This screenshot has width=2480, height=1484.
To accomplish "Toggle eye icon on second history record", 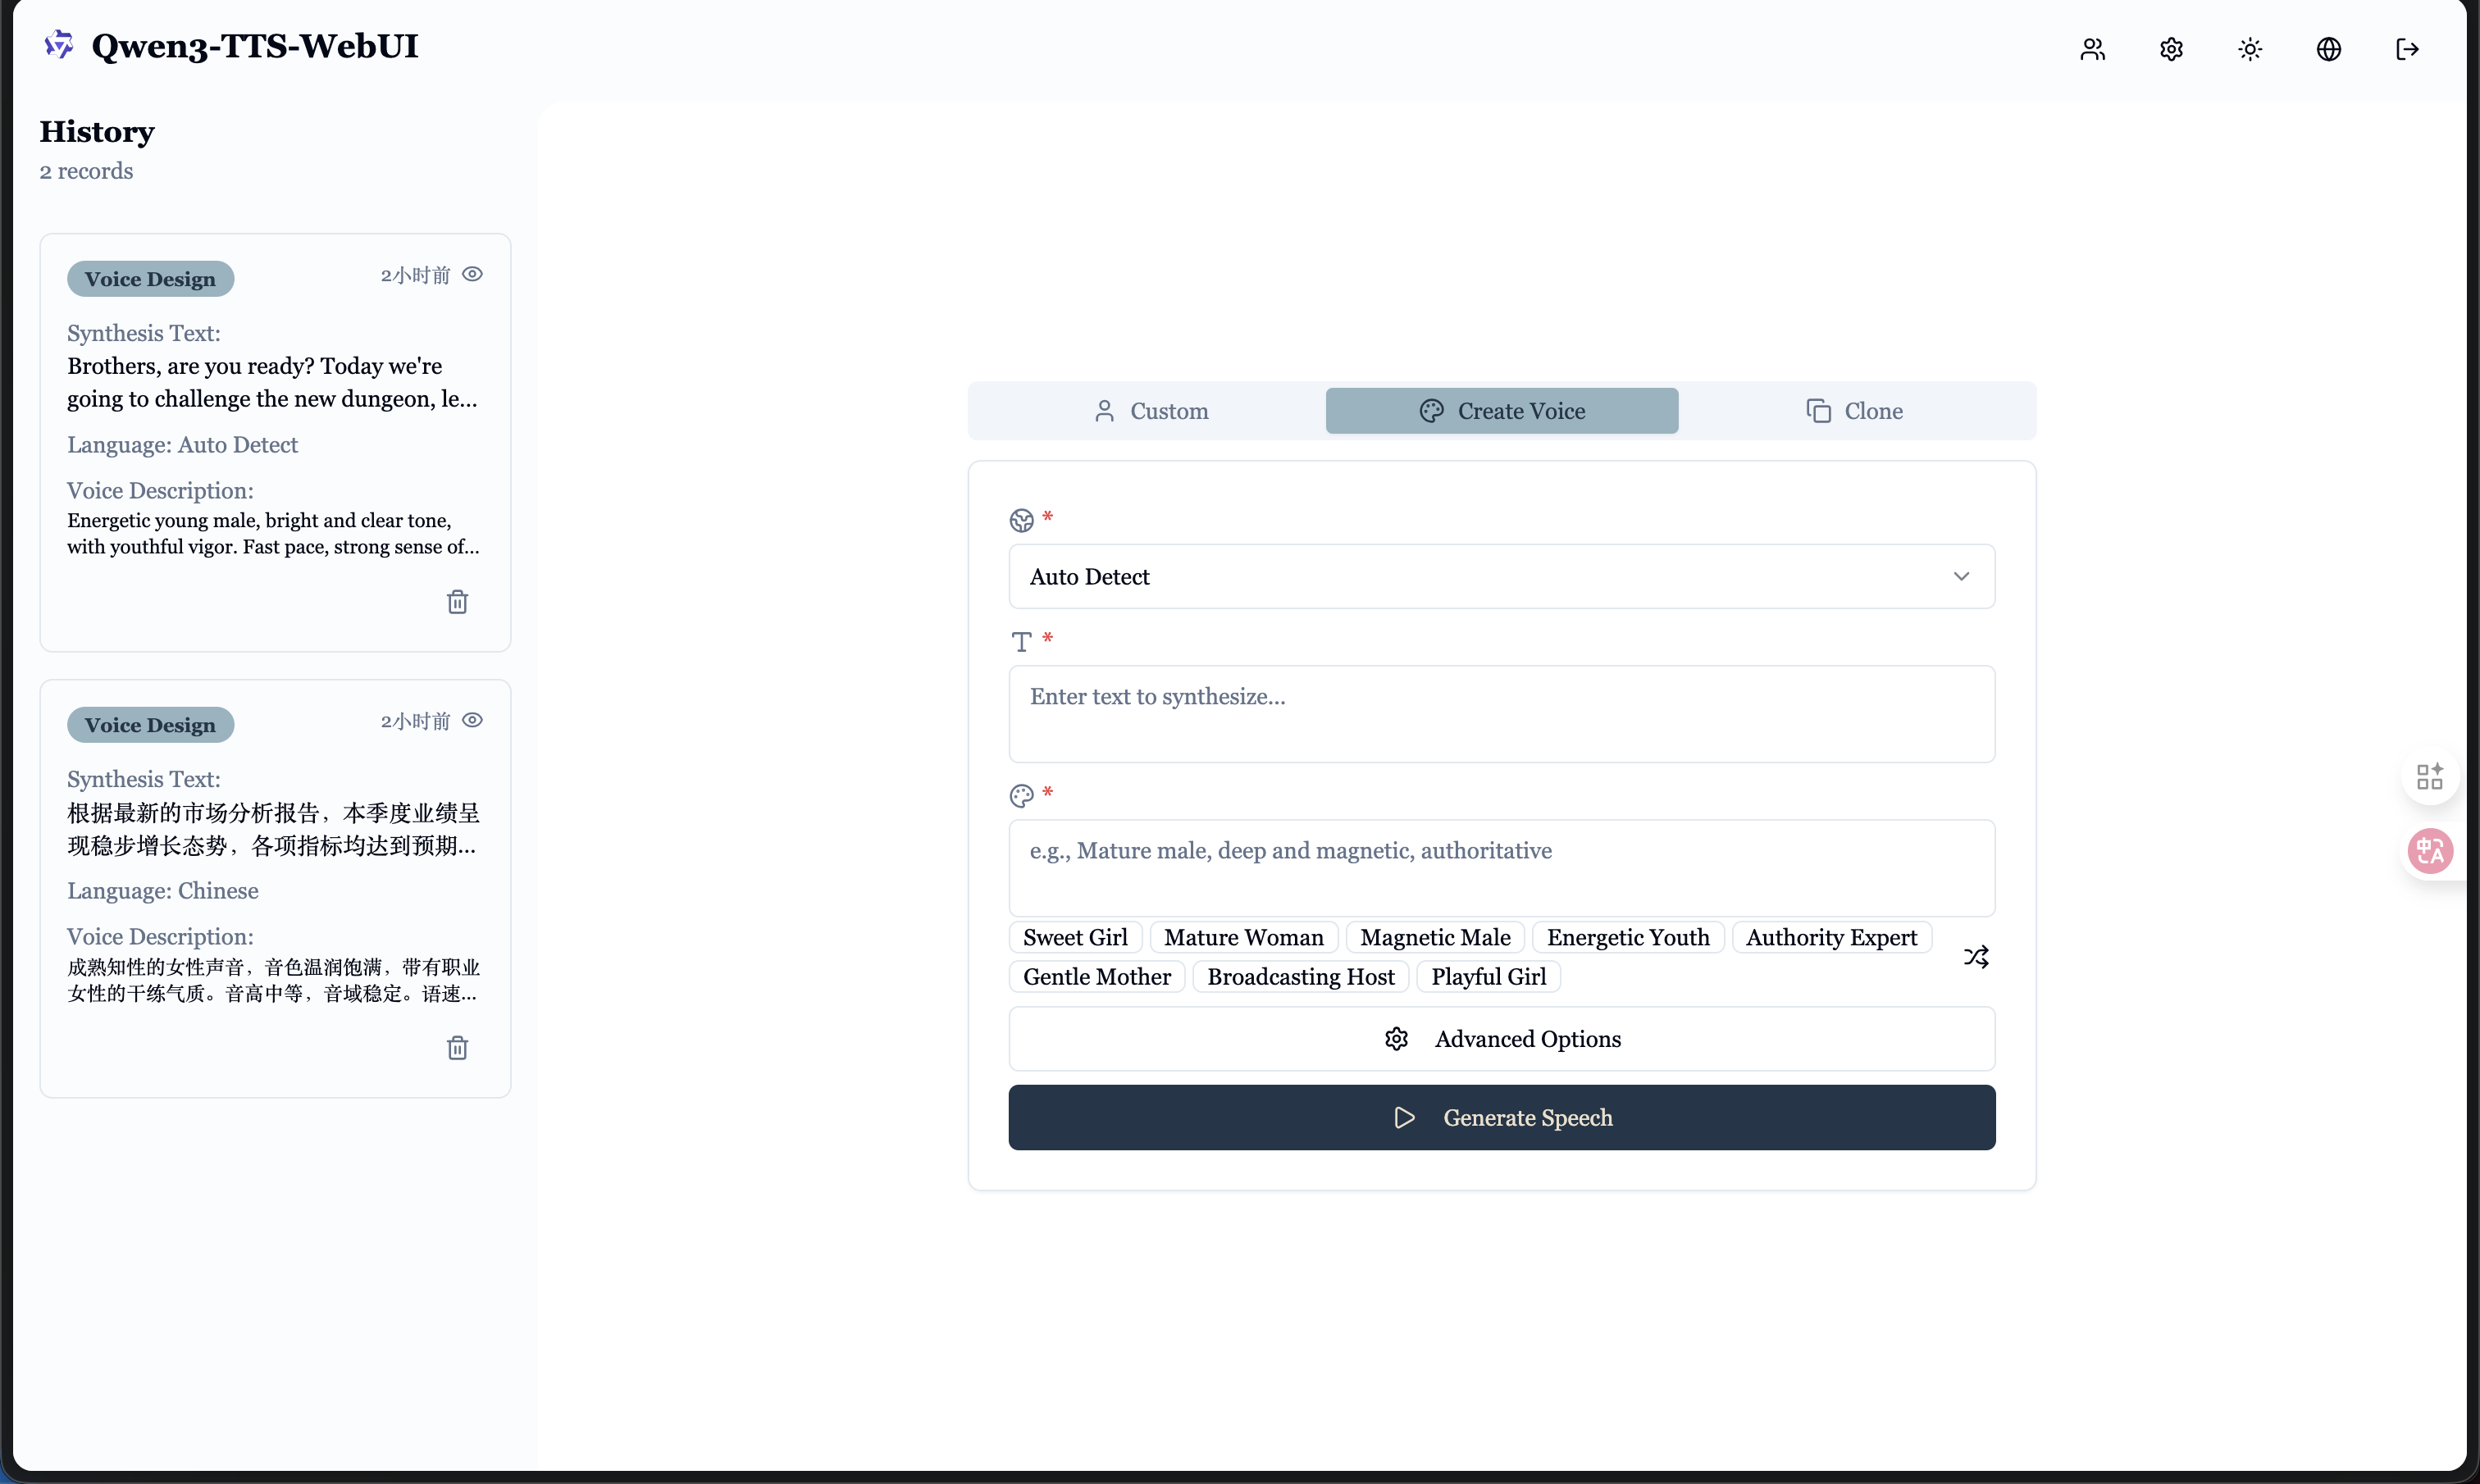I will click(473, 720).
